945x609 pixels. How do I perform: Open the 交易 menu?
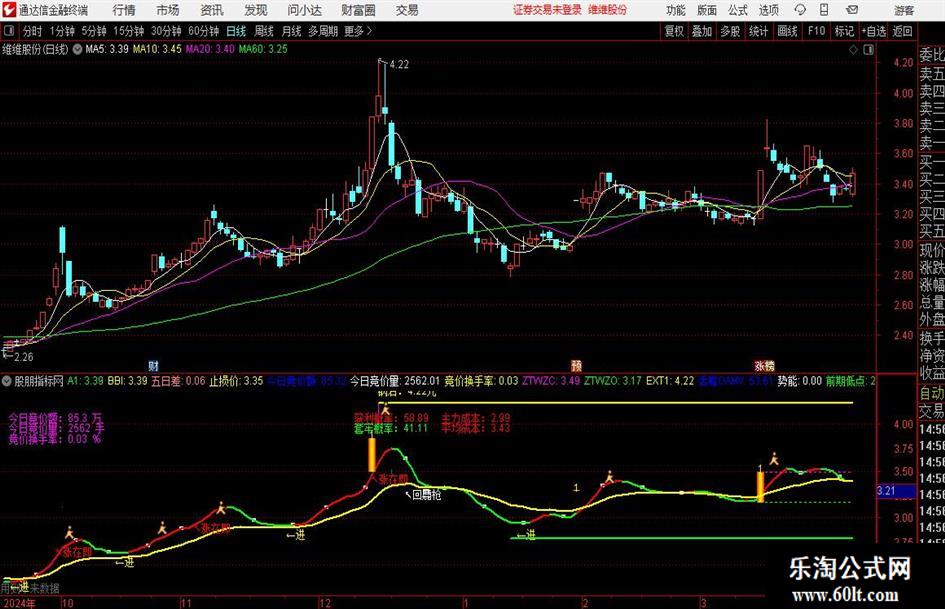coord(407,10)
